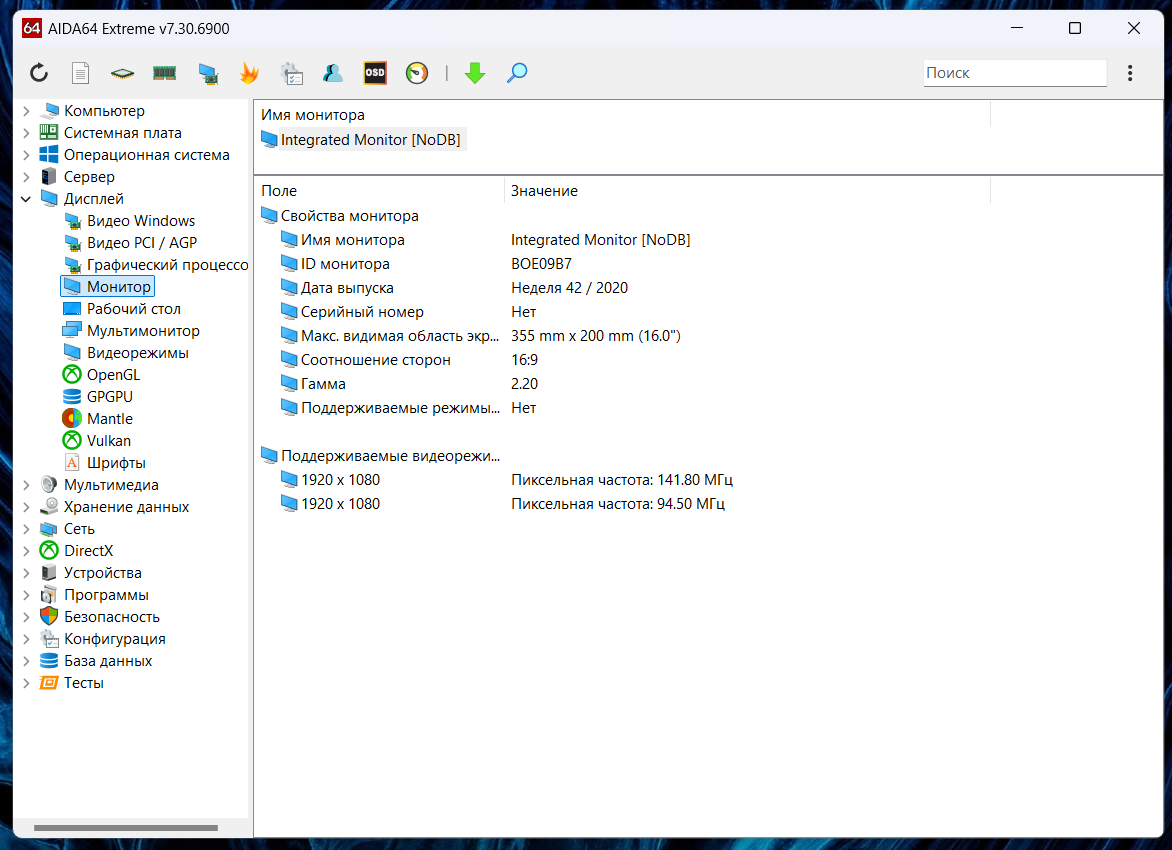The width and height of the screenshot is (1172, 850).
Task: Launch the flame stability test icon
Action: click(250, 73)
